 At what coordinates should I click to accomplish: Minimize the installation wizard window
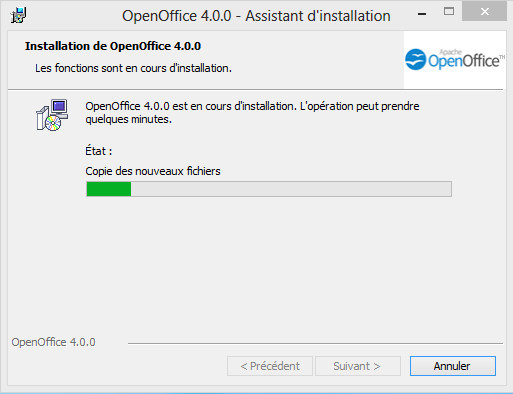(x=422, y=14)
